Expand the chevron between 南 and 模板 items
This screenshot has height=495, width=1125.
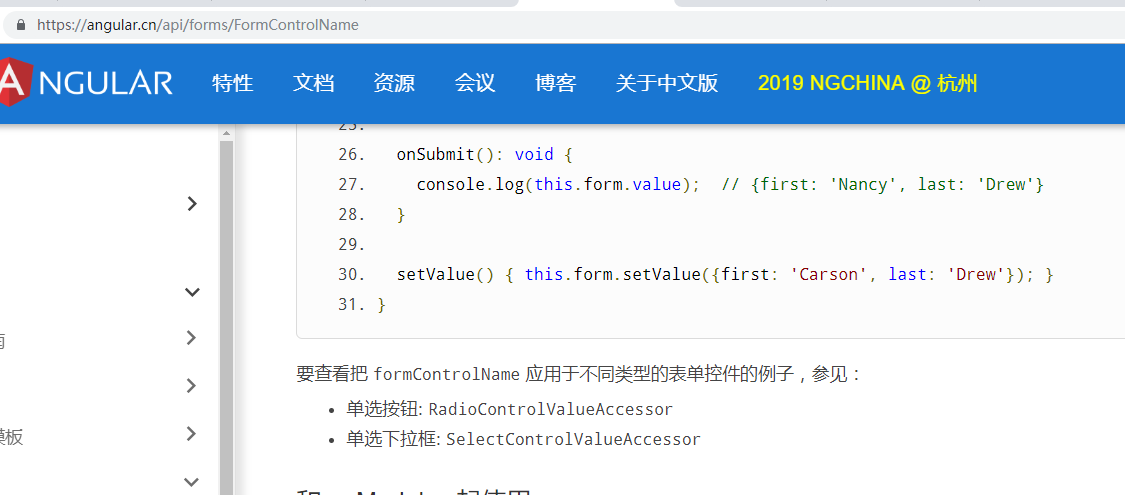click(x=192, y=386)
